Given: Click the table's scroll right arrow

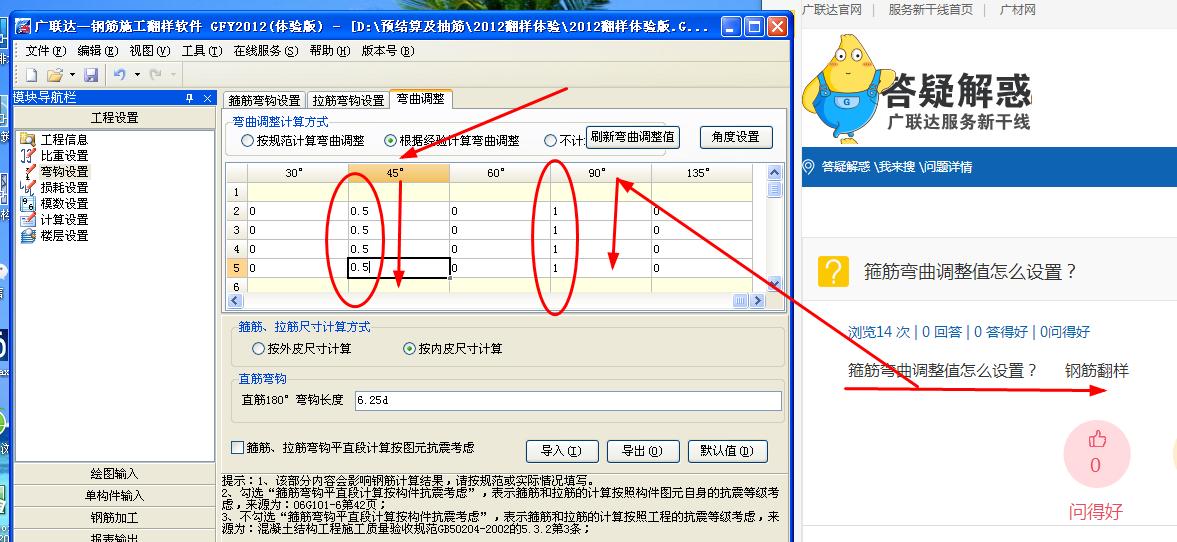Looking at the screenshot, I should click(x=757, y=300).
